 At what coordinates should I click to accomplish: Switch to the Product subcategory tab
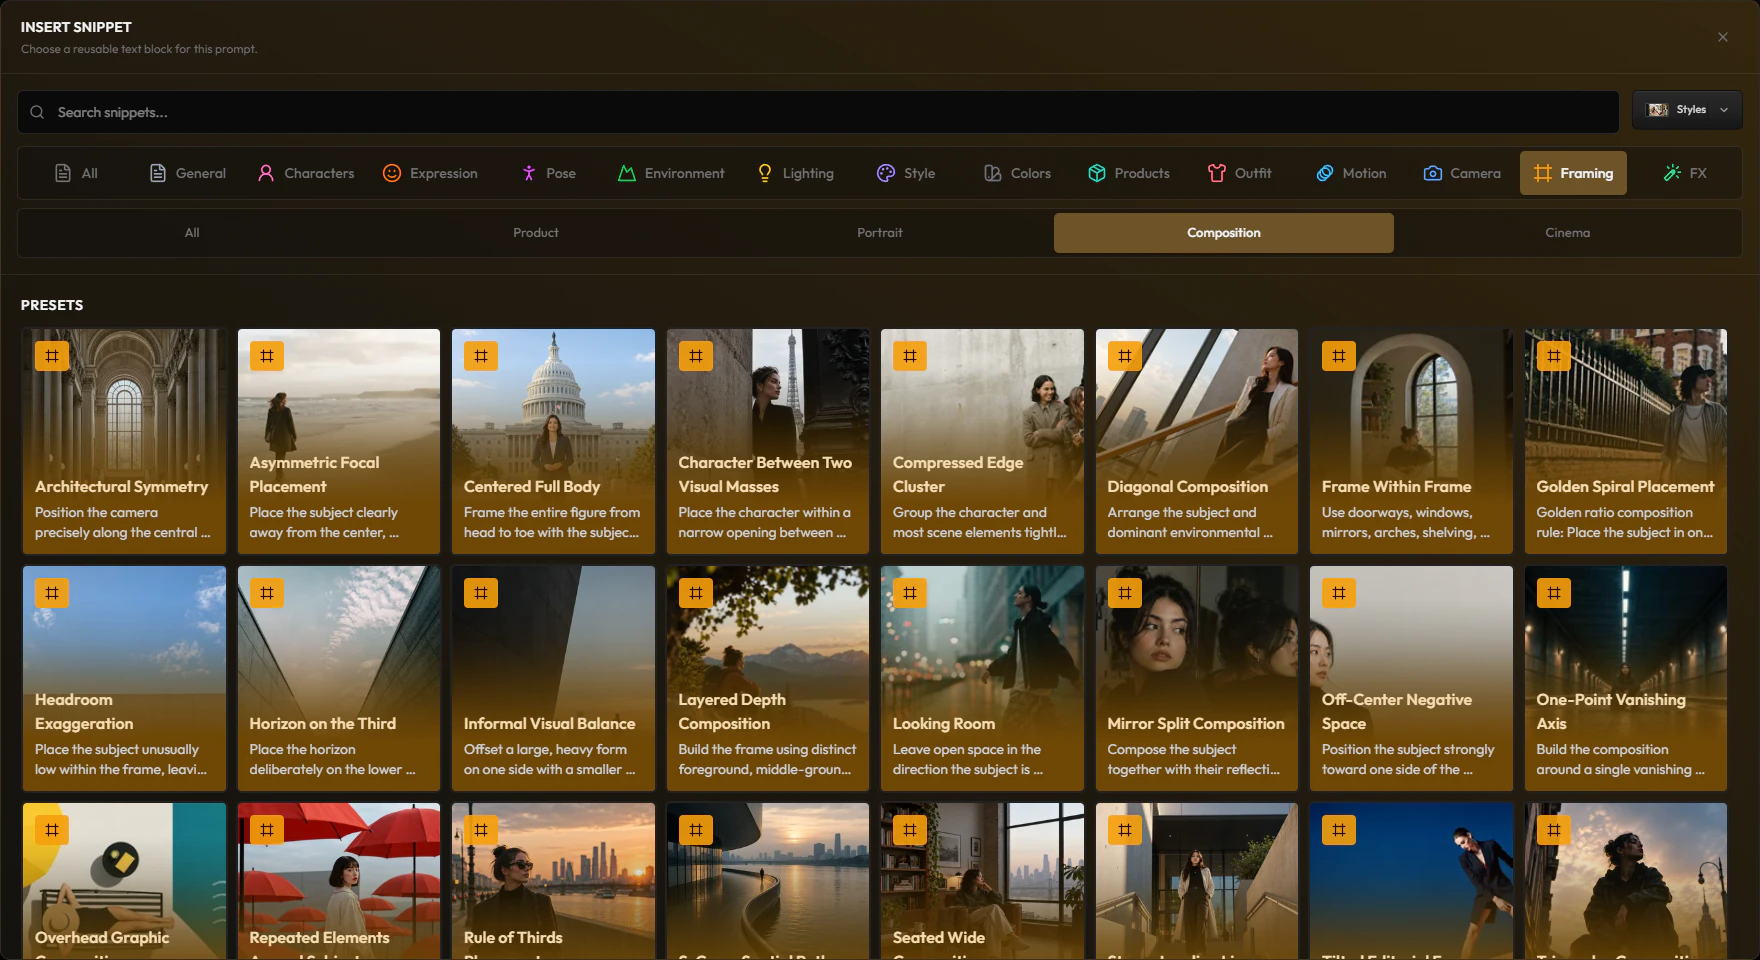pos(536,233)
